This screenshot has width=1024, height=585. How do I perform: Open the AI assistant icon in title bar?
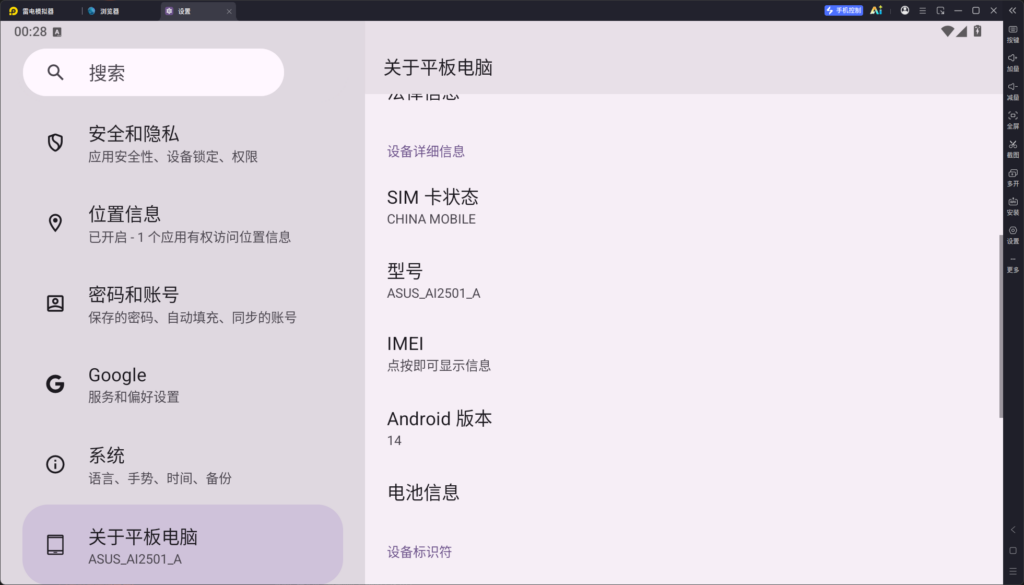coord(876,10)
